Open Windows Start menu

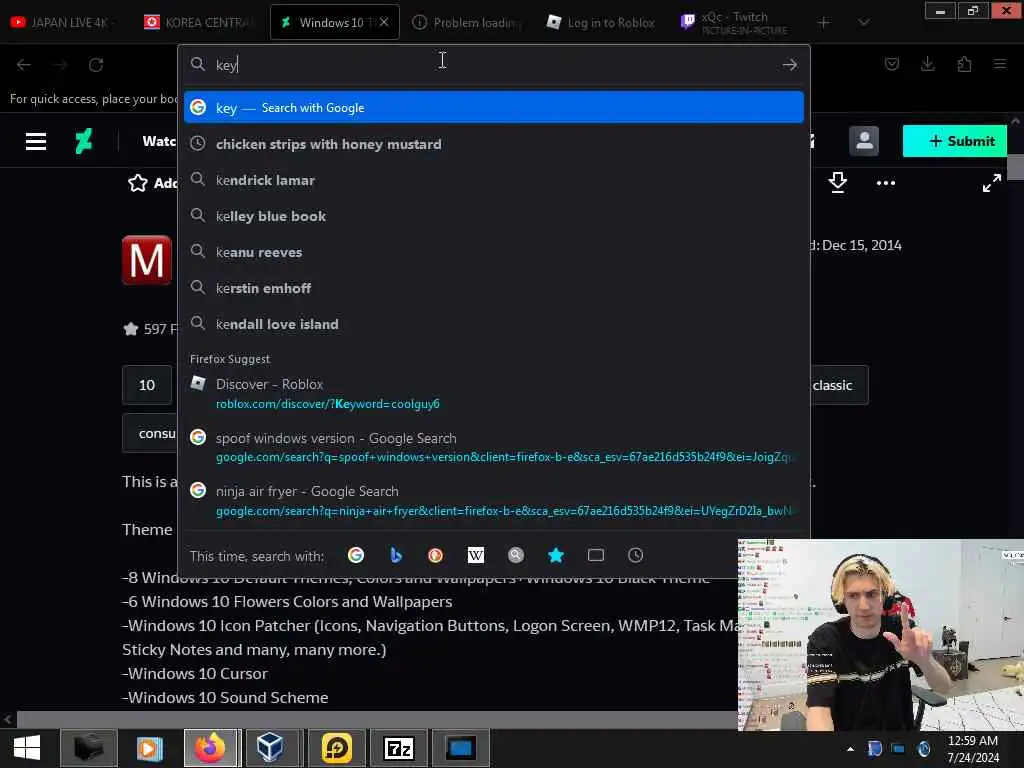[x=27, y=748]
